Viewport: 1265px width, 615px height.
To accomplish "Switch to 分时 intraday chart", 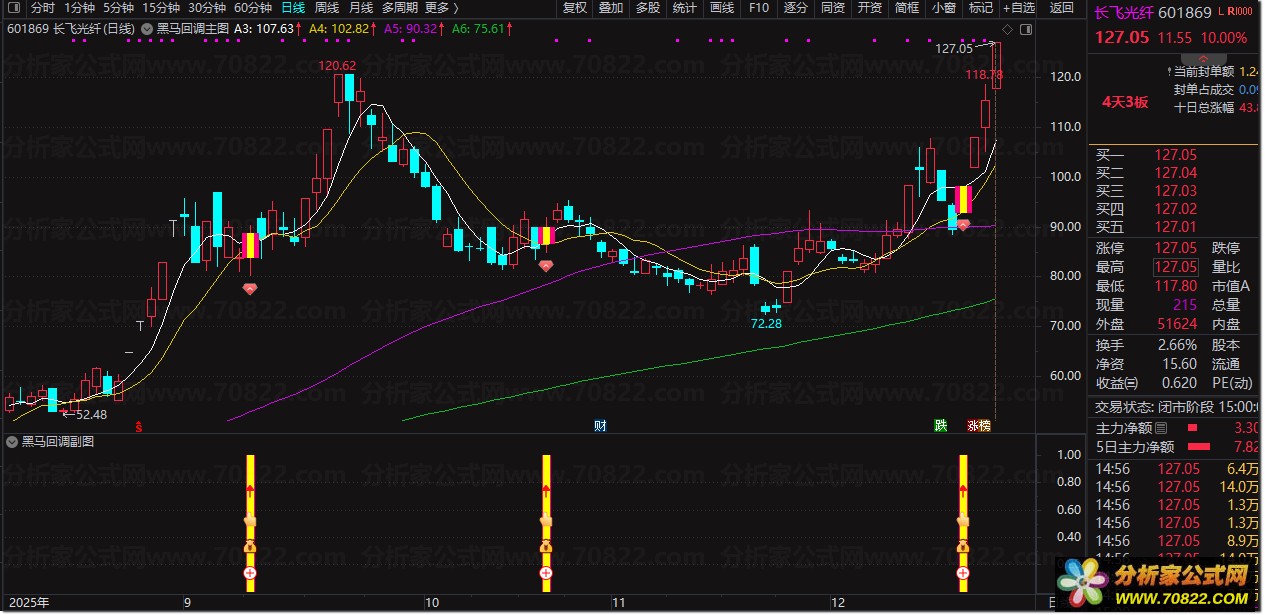I will point(43,8).
